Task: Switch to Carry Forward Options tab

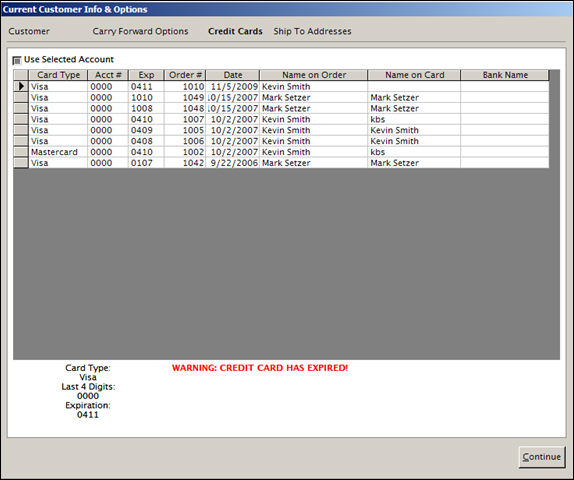Action: pos(140,31)
